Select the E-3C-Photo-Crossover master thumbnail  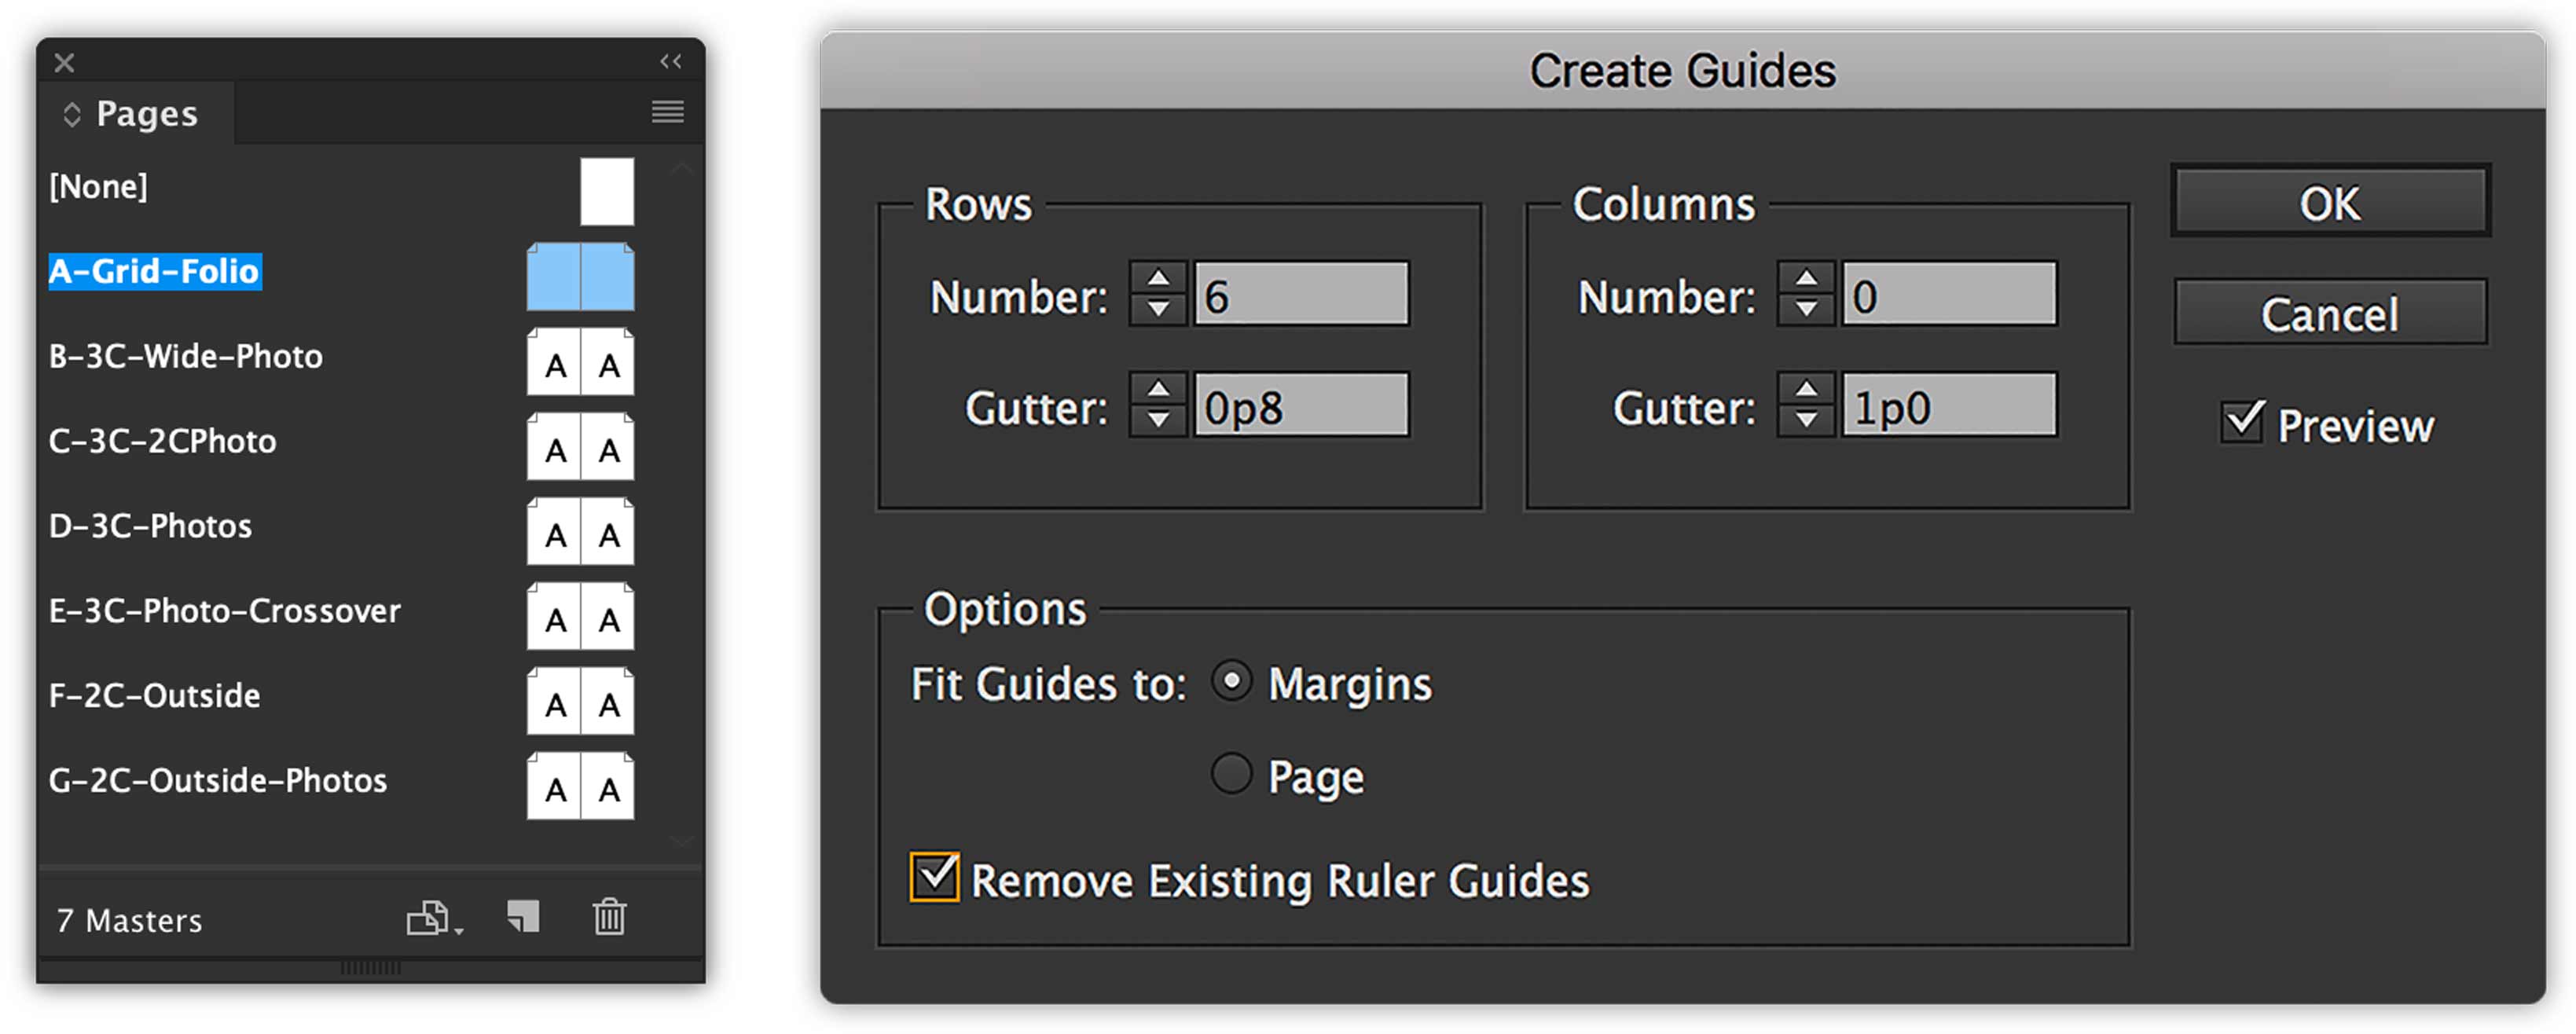pos(580,616)
